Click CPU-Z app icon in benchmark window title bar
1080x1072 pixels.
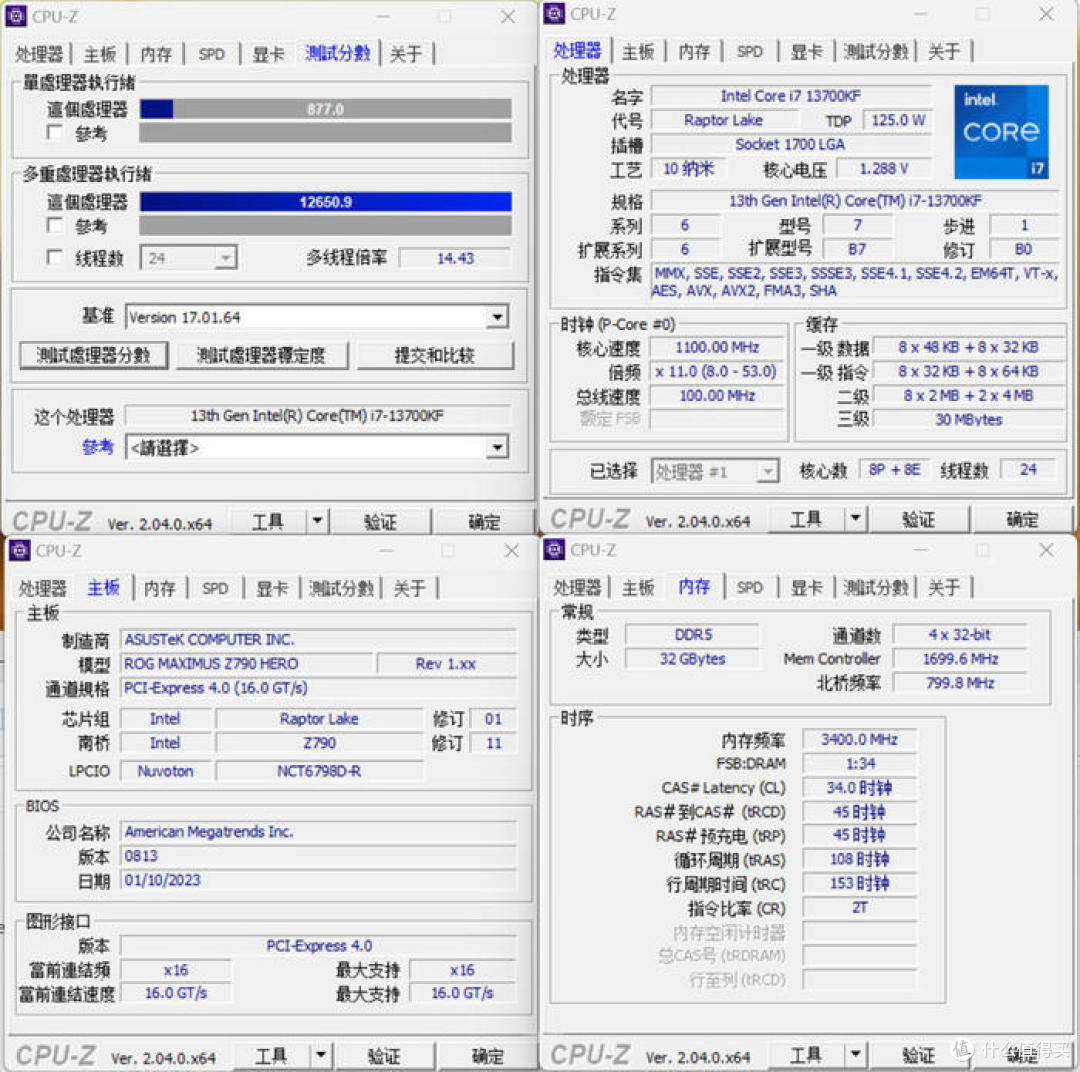pyautogui.click(x=16, y=16)
